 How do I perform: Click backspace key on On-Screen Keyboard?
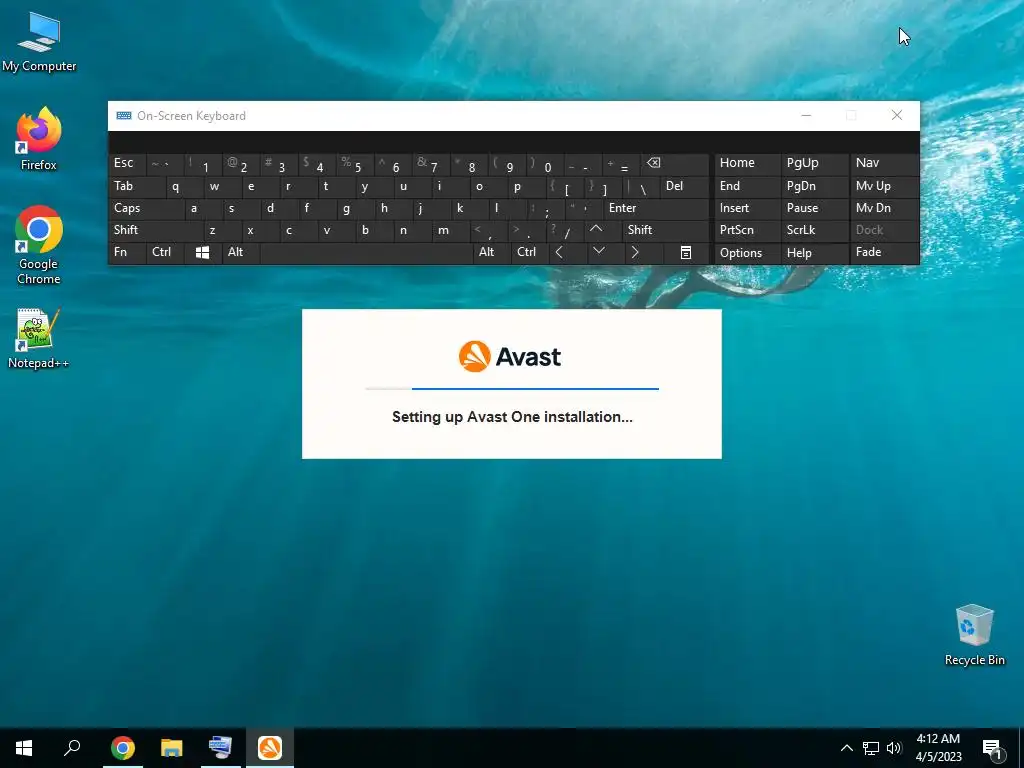click(x=675, y=164)
